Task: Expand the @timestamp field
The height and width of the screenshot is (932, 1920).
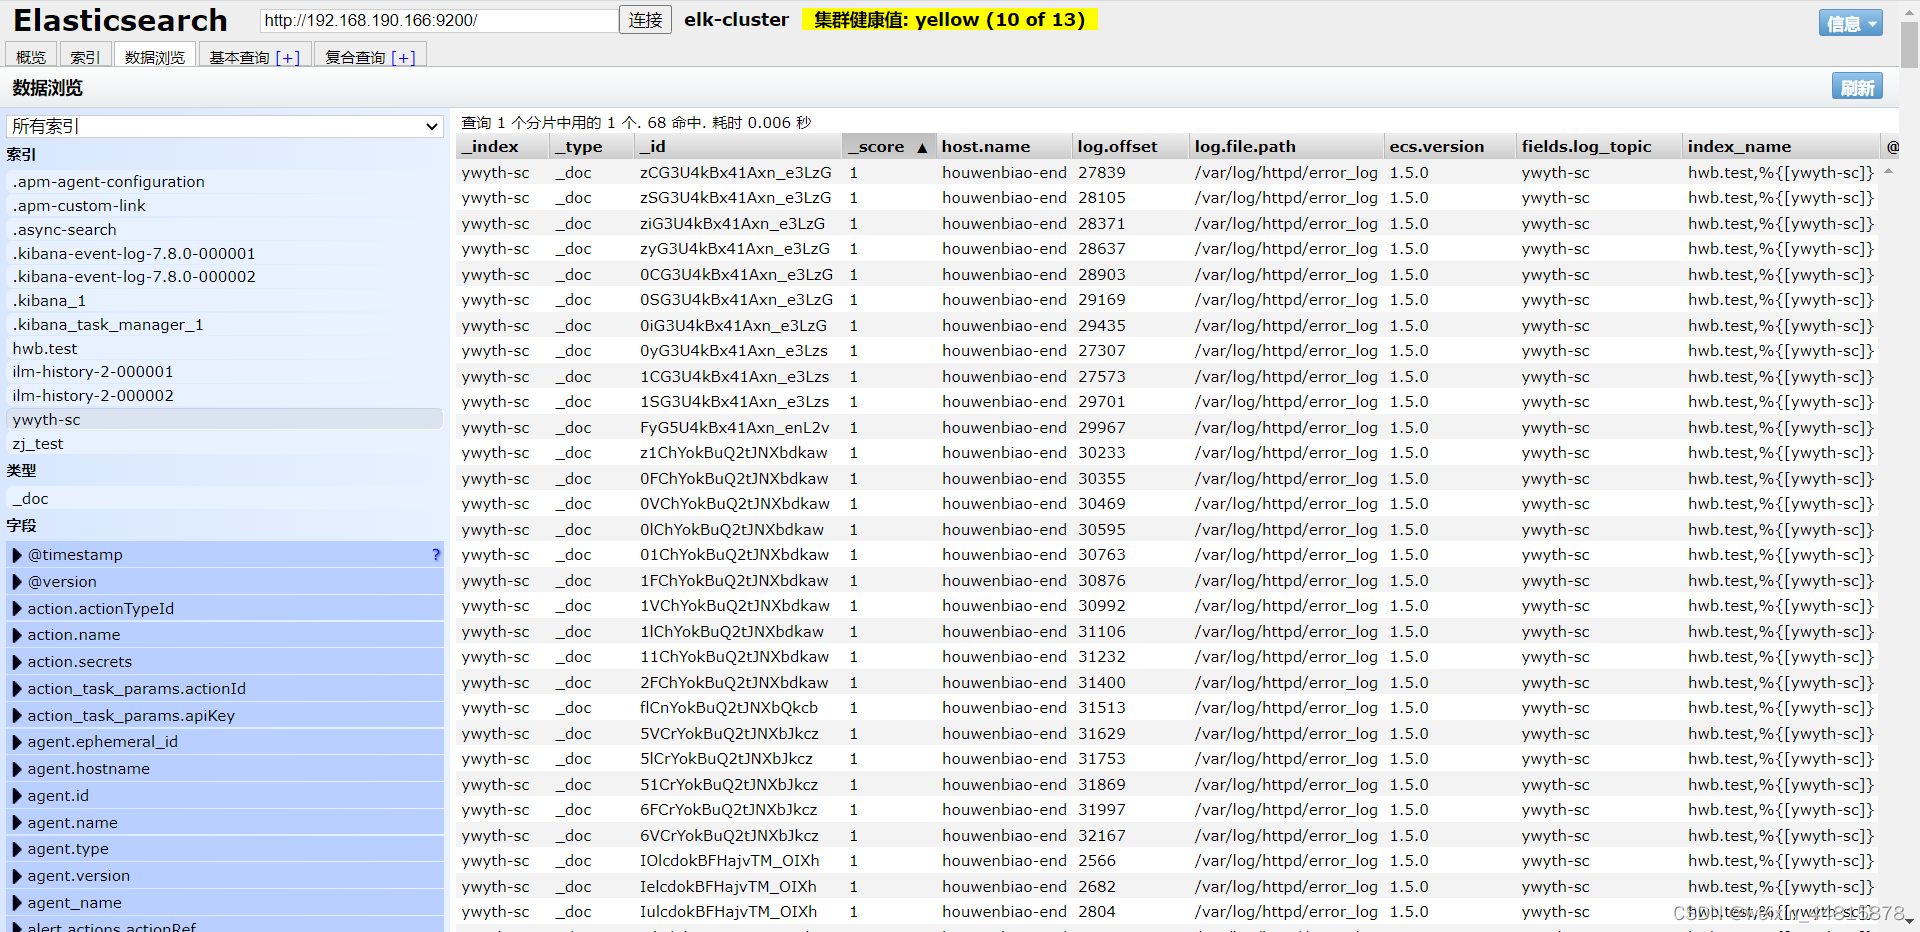Action: pos(17,555)
